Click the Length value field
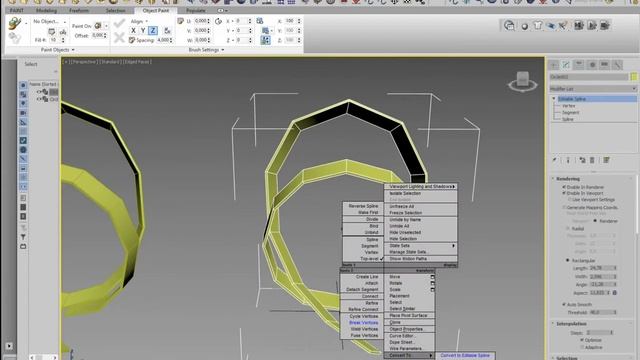Screen dimensions: 640x360 coord(602,268)
